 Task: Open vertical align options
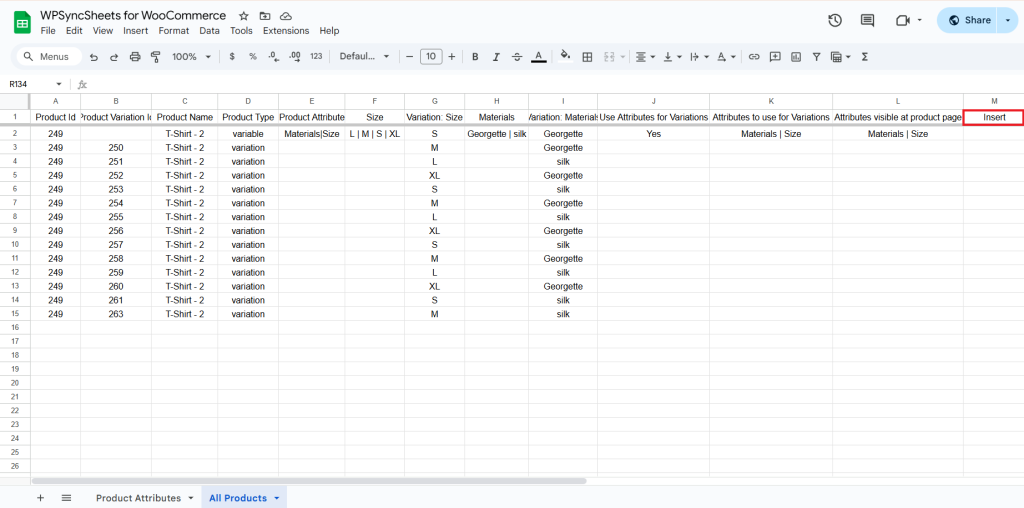pos(672,57)
